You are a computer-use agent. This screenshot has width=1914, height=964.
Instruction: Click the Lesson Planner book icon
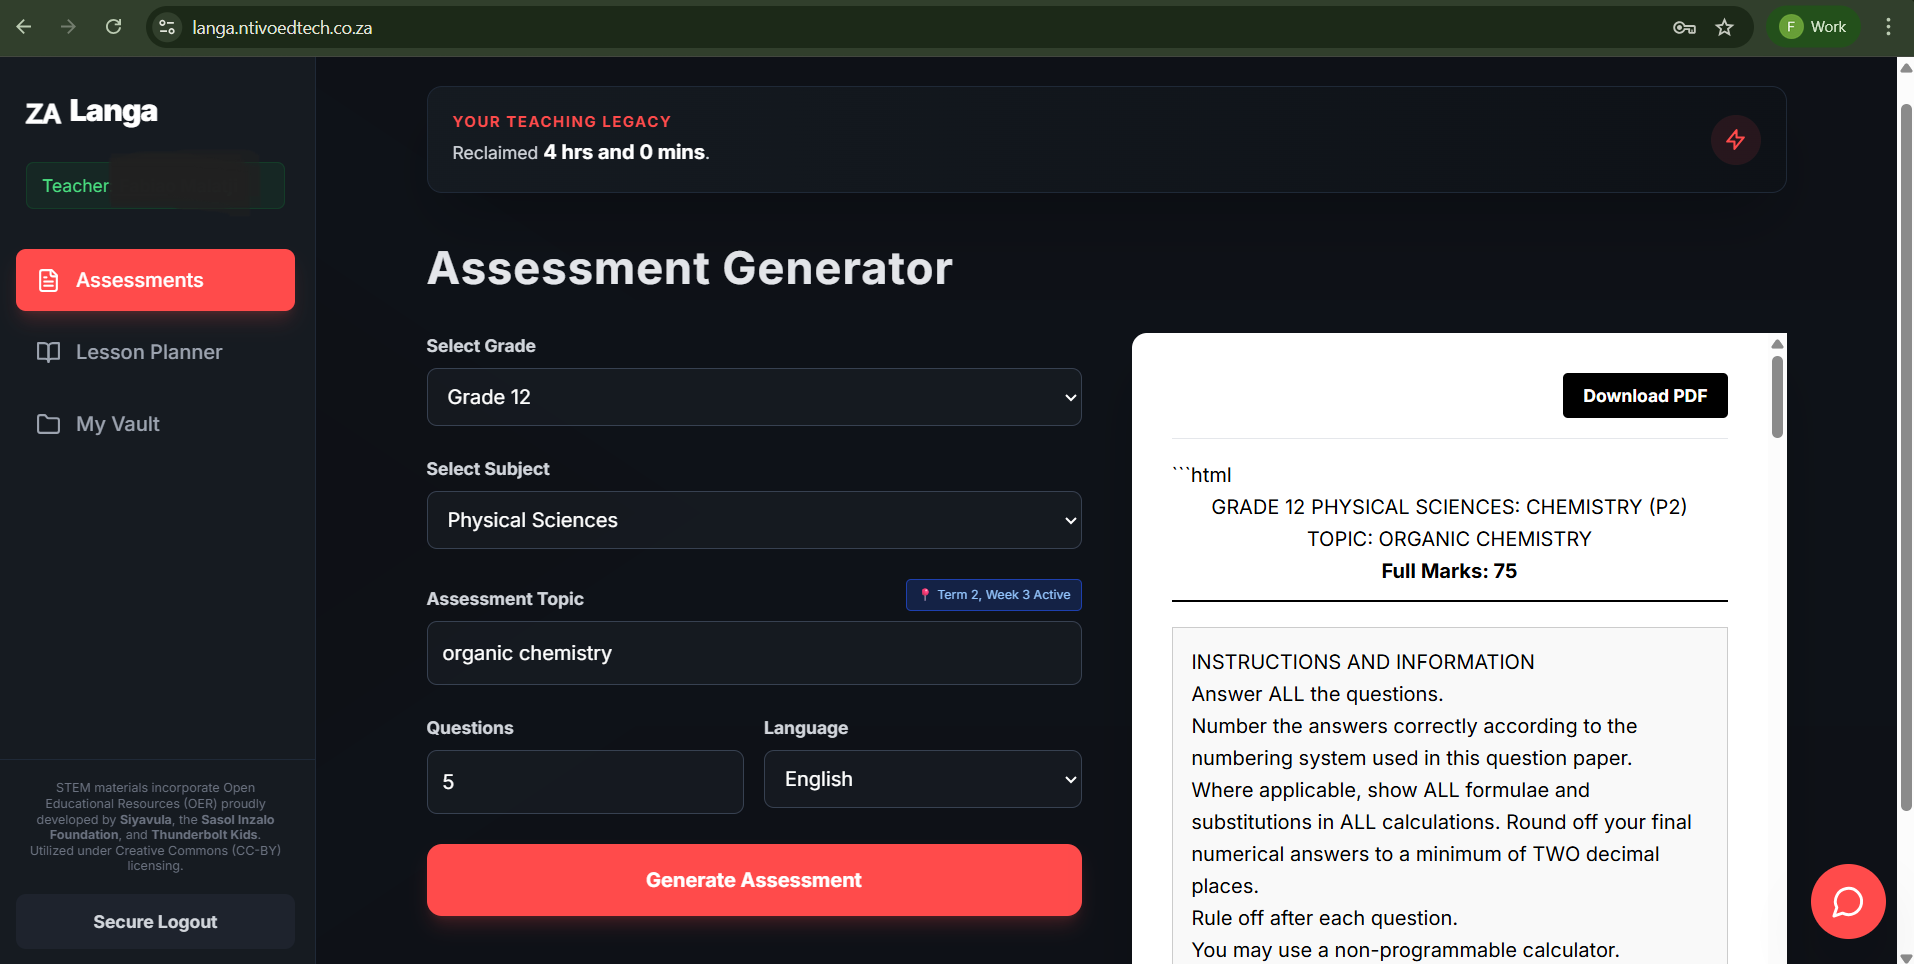(48, 352)
